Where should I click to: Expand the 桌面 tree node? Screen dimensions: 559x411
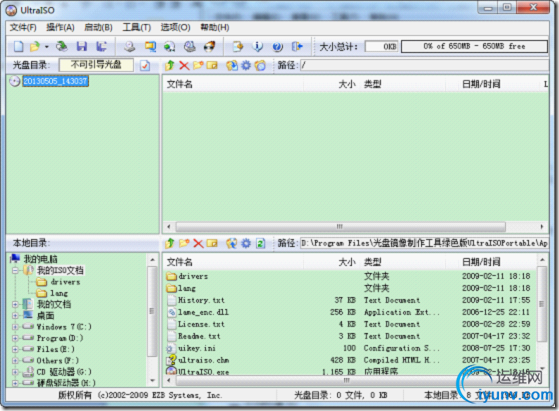coord(15,316)
